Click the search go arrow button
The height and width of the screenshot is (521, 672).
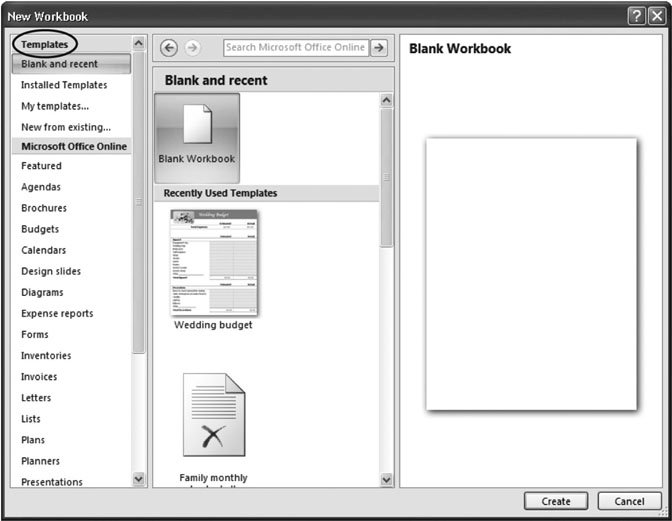pyautogui.click(x=379, y=47)
